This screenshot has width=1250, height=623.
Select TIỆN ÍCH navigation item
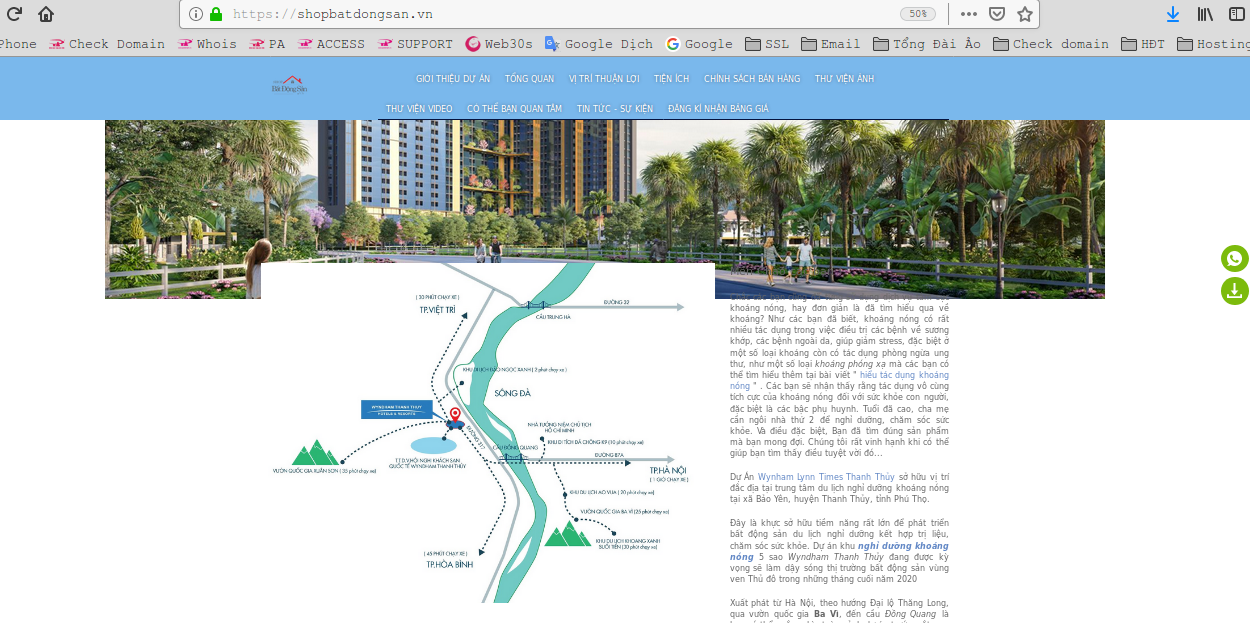point(671,79)
